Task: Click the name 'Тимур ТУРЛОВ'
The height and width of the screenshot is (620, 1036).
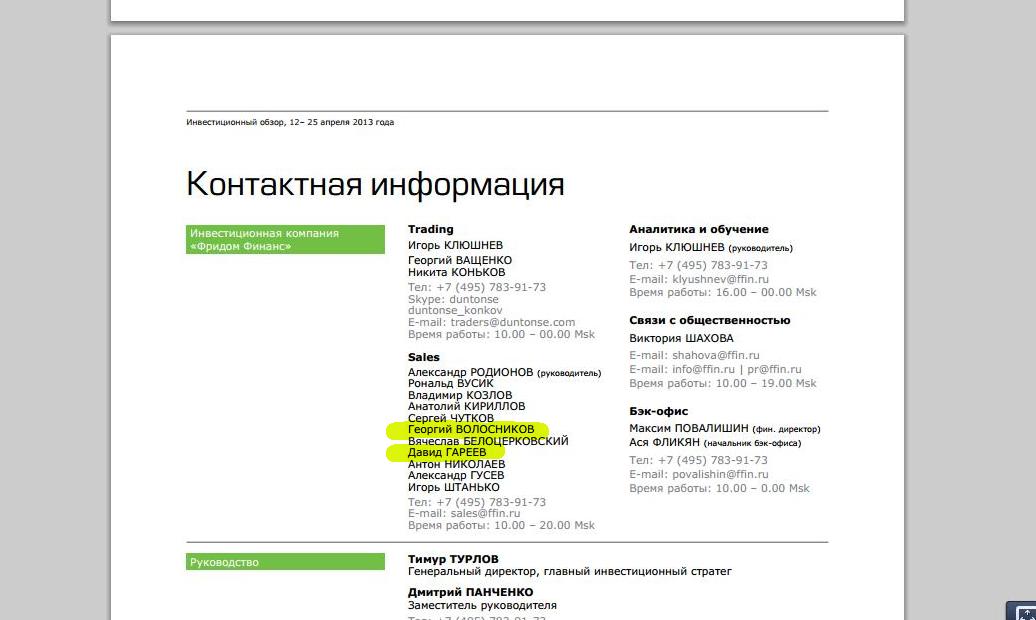Action: pyautogui.click(x=453, y=559)
